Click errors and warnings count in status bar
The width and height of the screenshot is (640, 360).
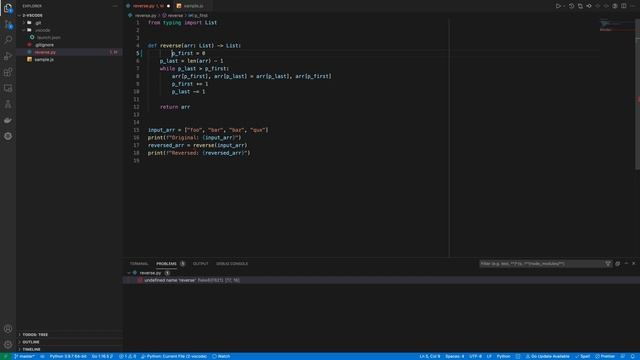point(127,356)
